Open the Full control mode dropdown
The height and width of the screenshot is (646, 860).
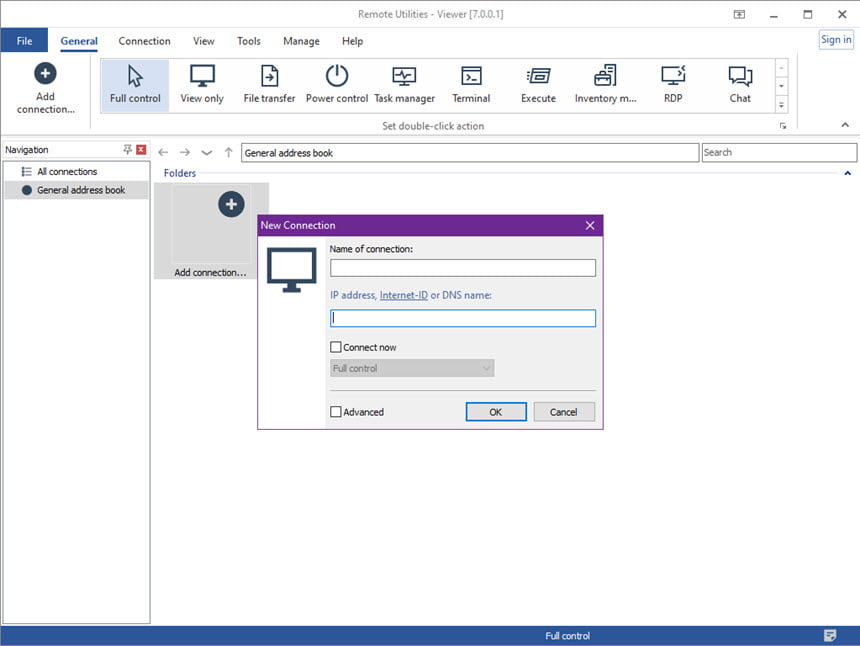412,368
